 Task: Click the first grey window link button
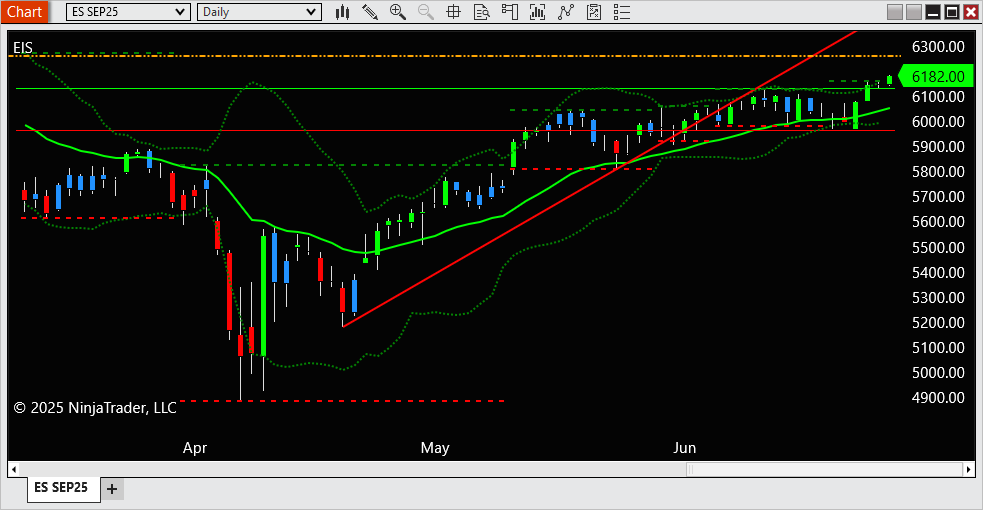point(895,12)
